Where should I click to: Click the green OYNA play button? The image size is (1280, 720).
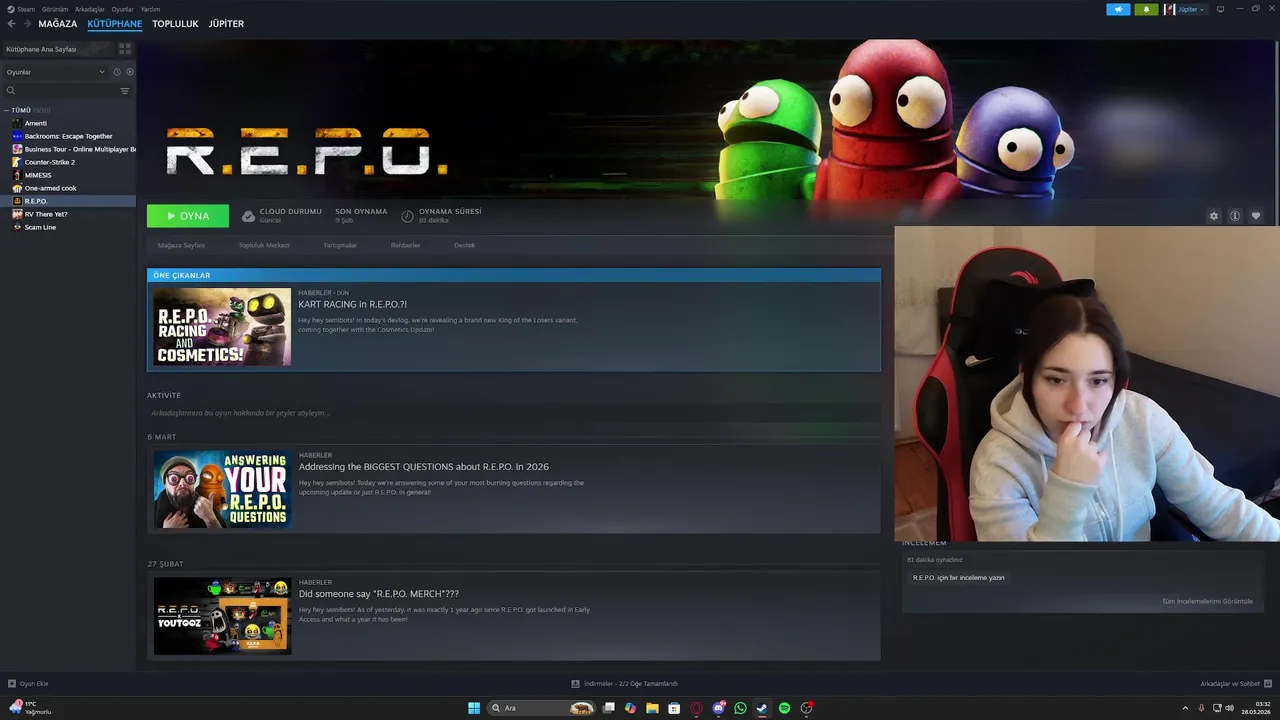click(188, 216)
